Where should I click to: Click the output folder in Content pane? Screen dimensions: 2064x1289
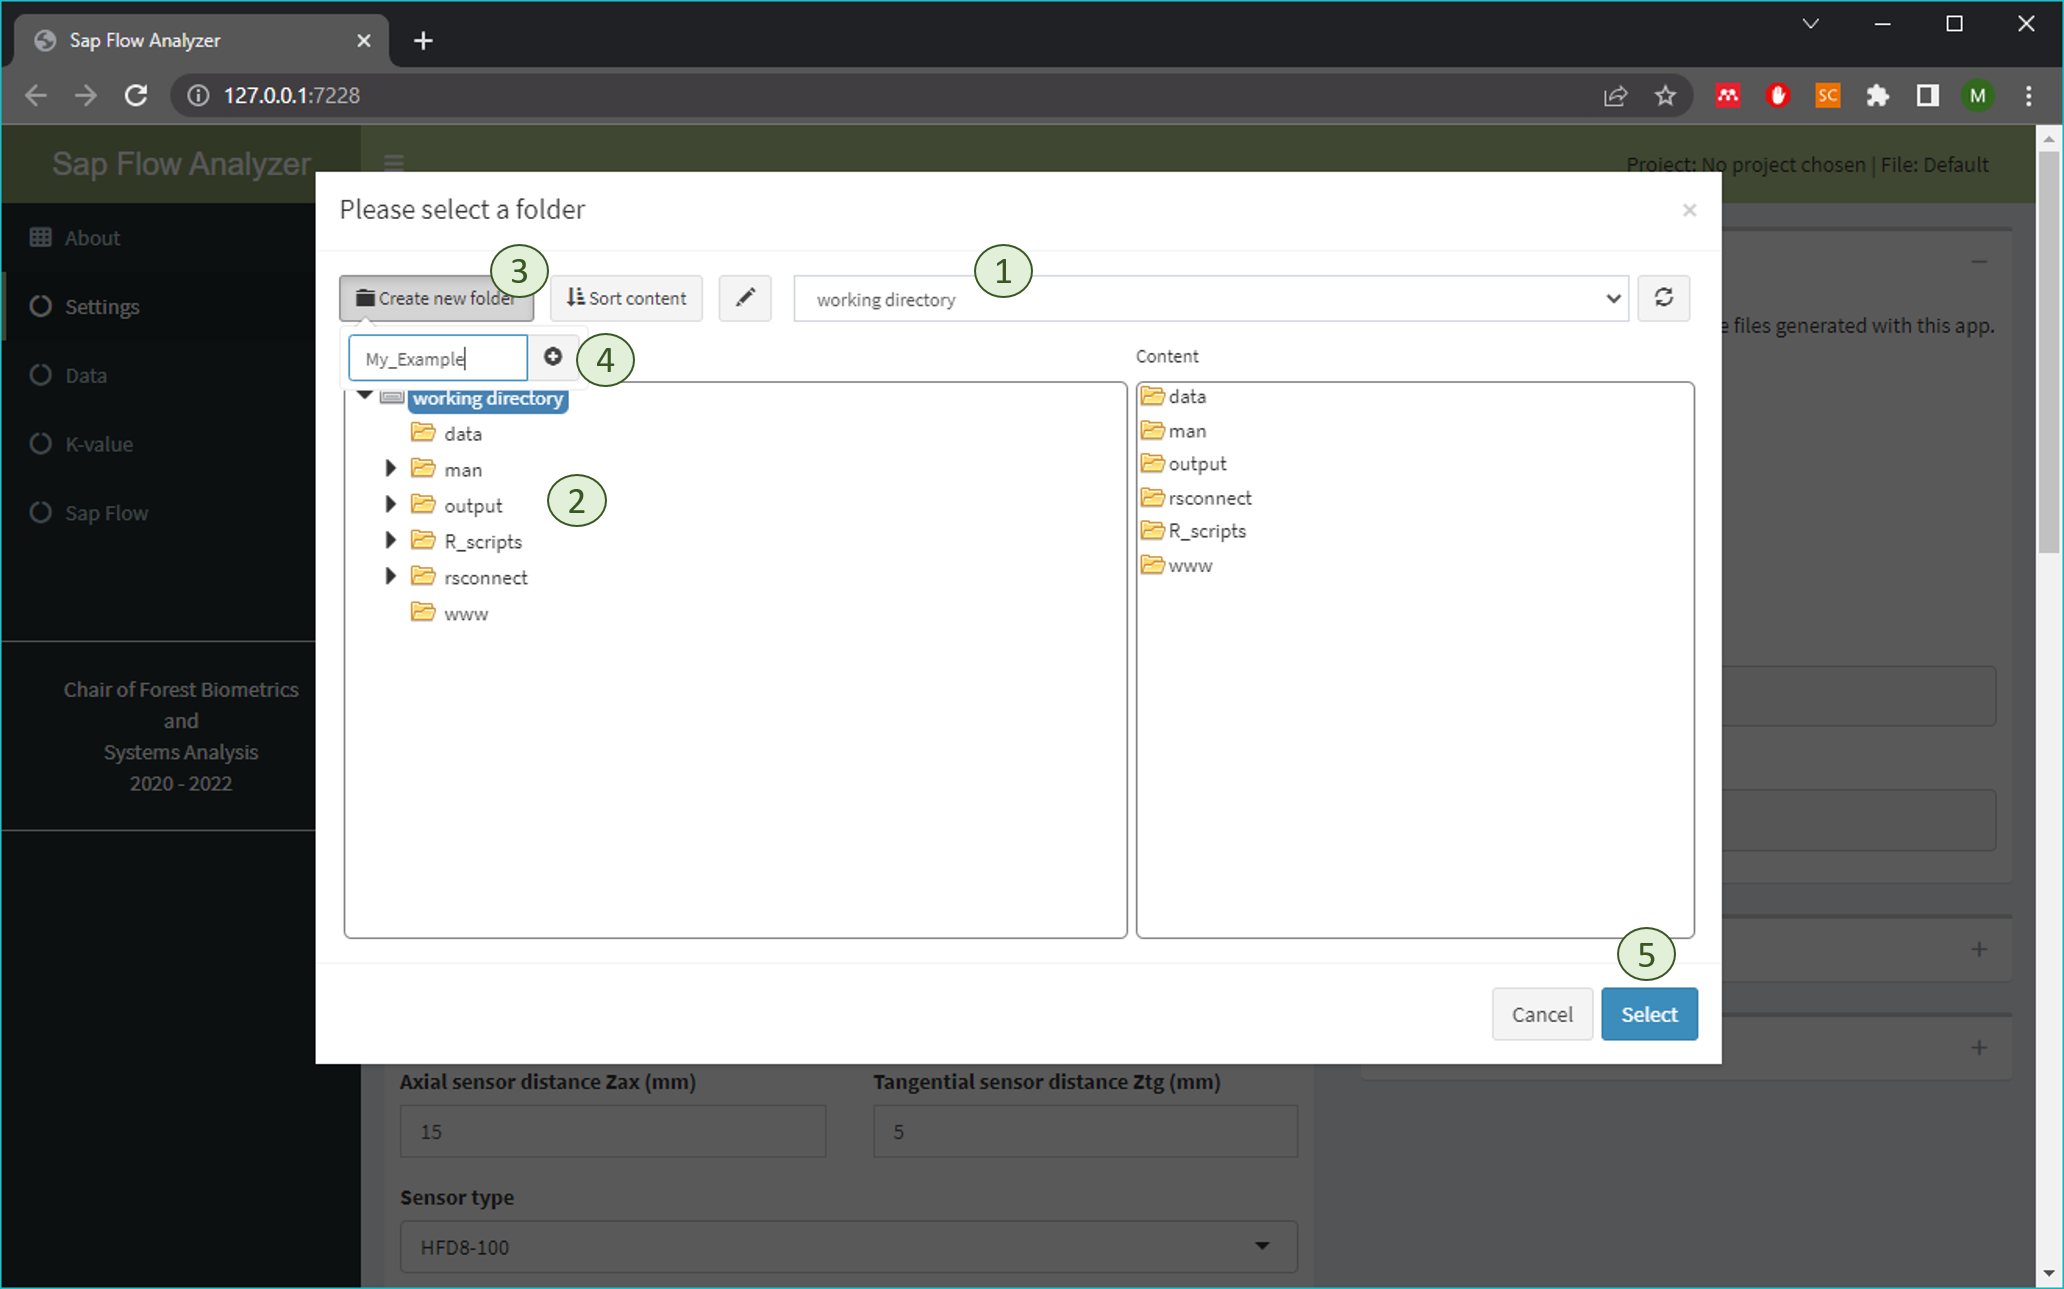1196,464
